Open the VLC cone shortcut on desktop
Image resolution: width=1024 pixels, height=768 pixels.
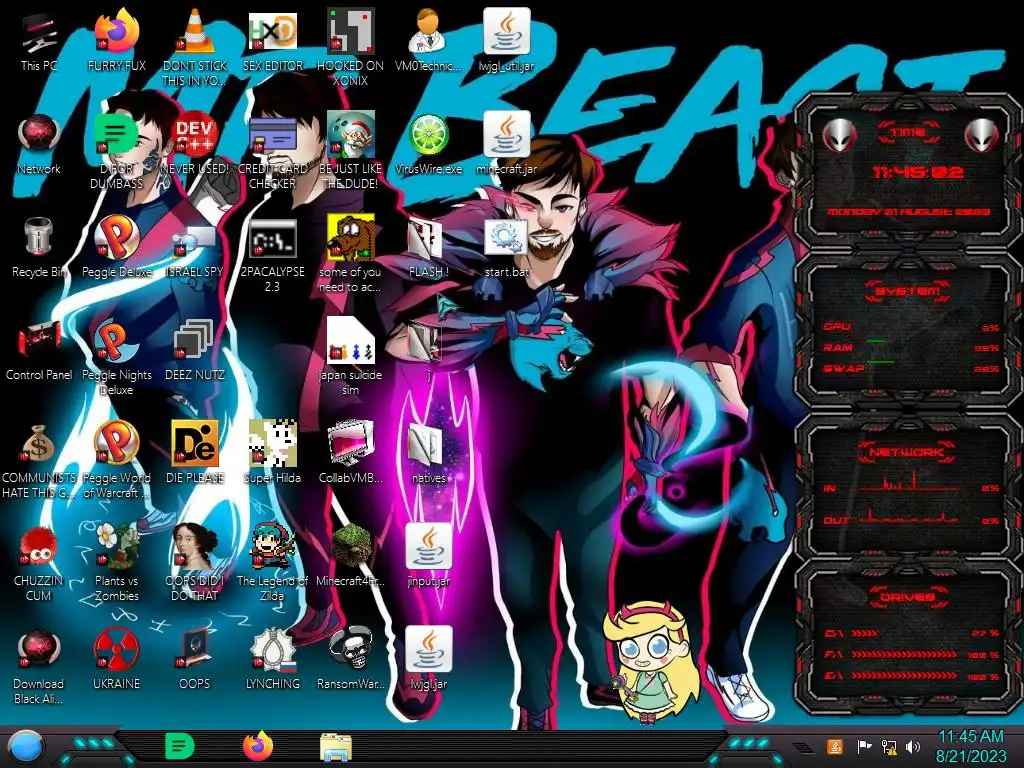pos(195,31)
